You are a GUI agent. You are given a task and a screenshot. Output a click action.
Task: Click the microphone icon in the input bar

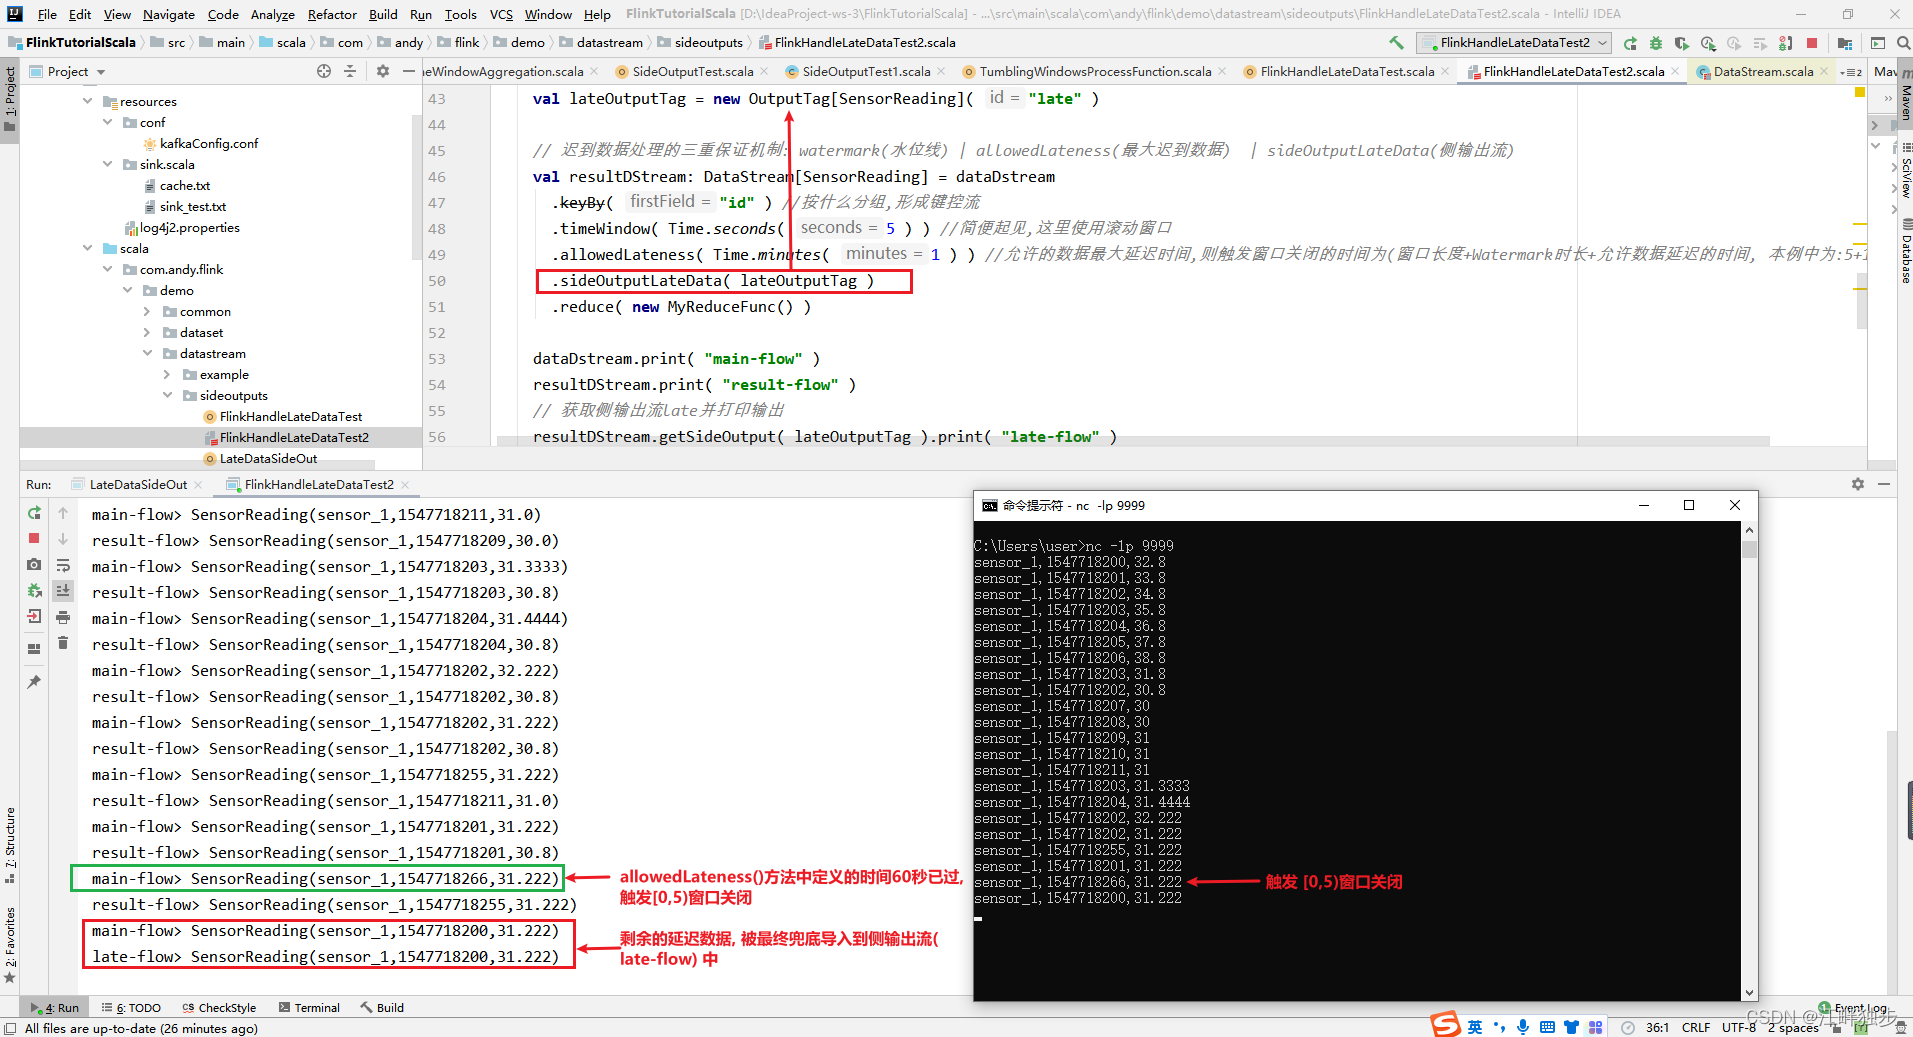tap(1523, 1027)
